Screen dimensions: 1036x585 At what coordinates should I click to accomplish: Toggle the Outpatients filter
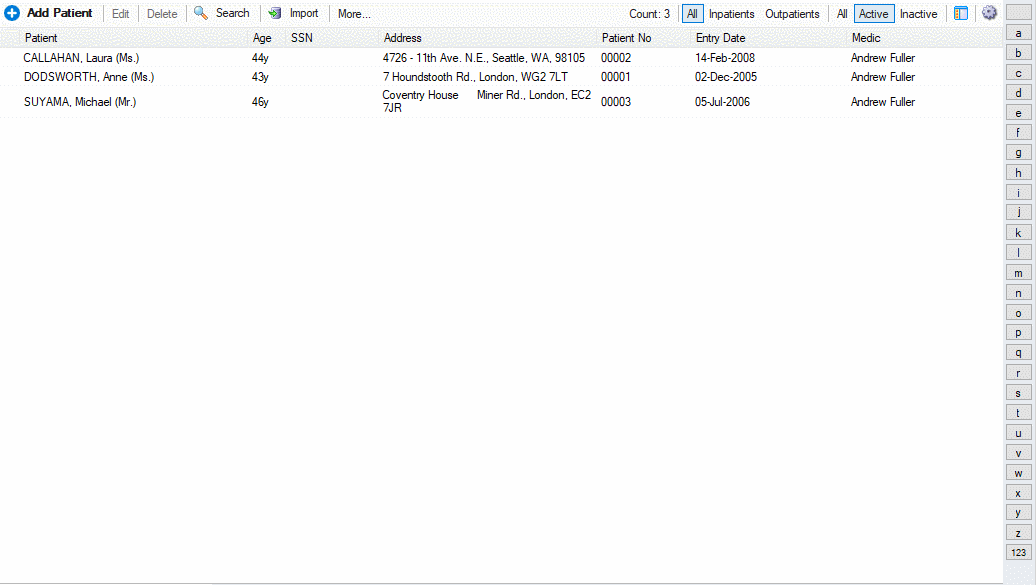tap(792, 14)
